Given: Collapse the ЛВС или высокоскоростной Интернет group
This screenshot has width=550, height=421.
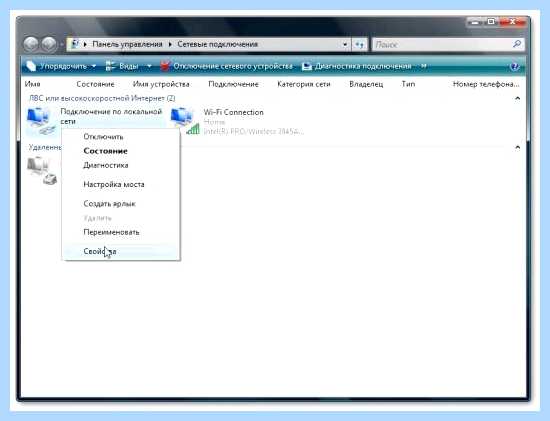Looking at the screenshot, I should pos(517,99).
